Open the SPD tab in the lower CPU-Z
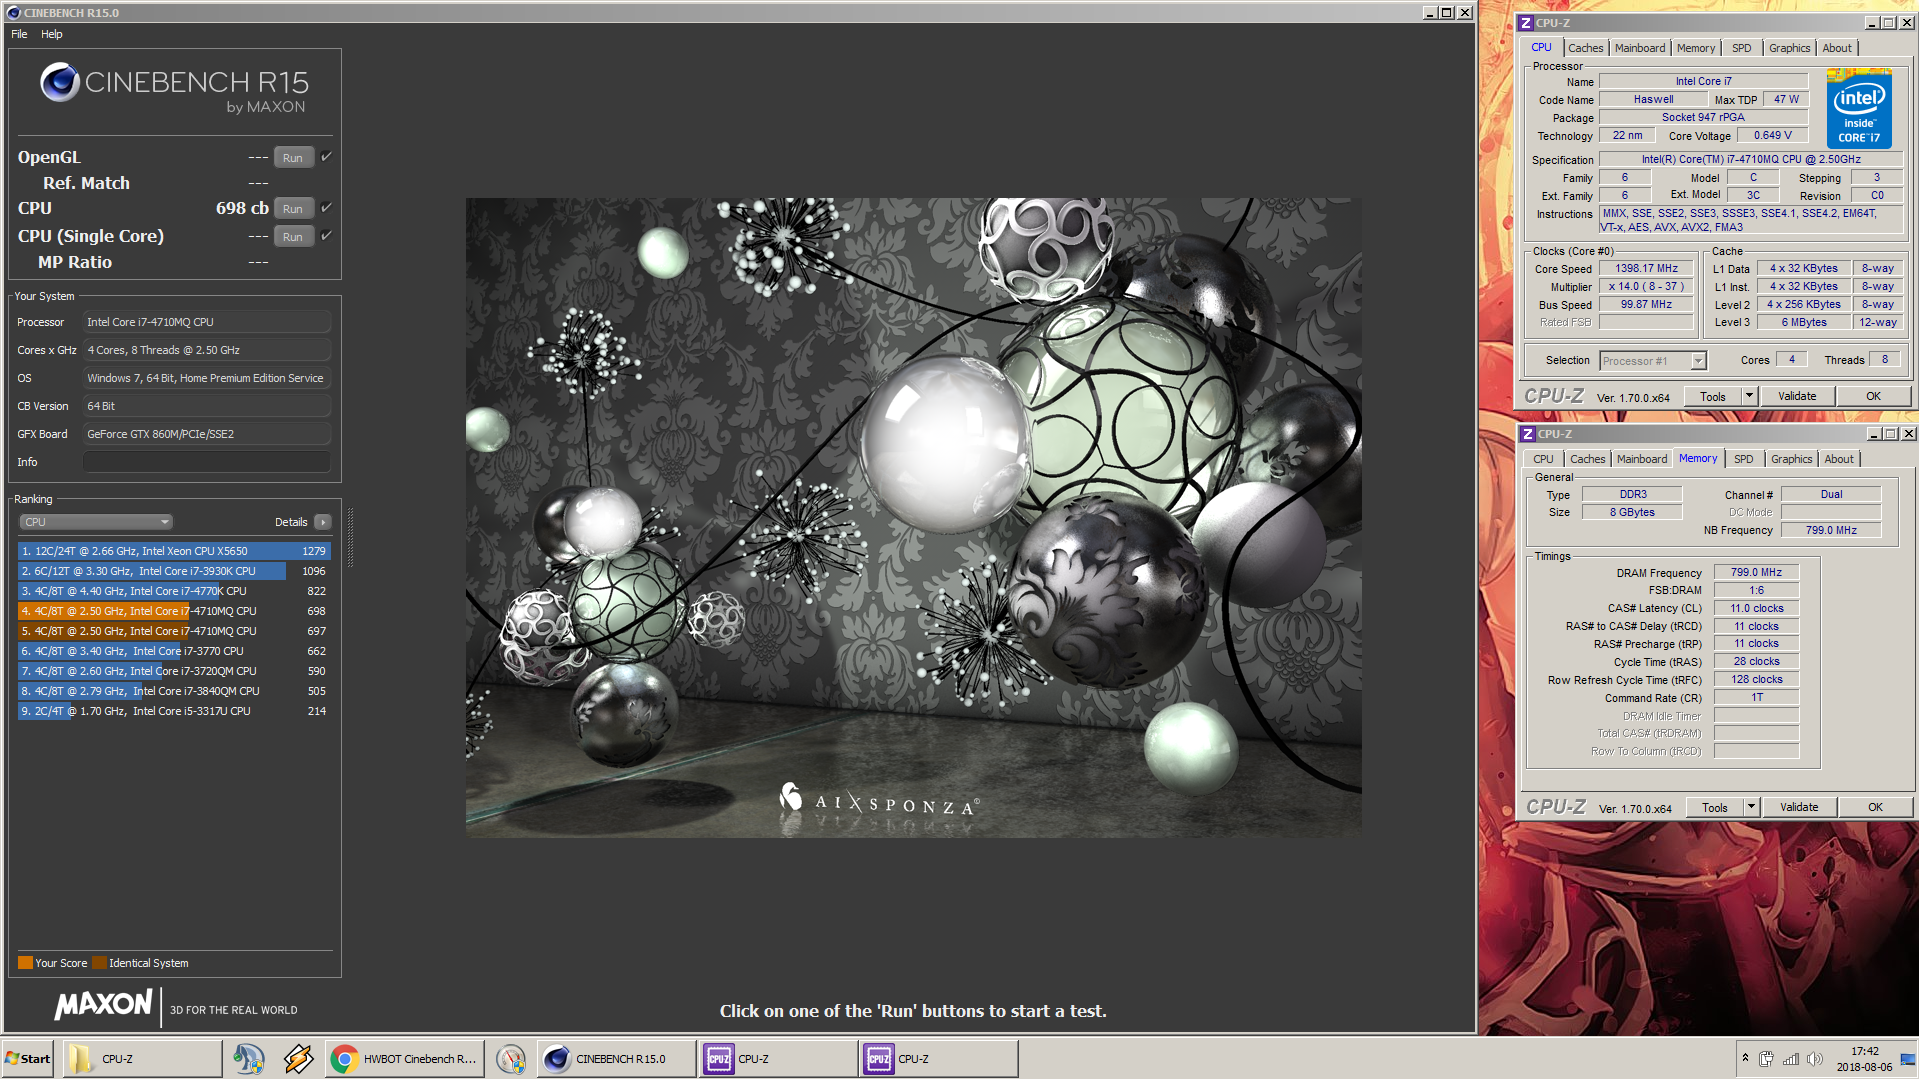 [x=1744, y=459]
